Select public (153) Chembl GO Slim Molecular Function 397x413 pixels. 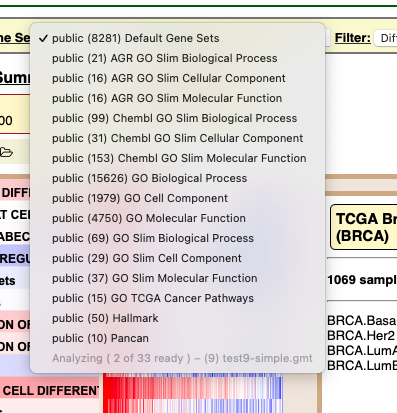177,158
